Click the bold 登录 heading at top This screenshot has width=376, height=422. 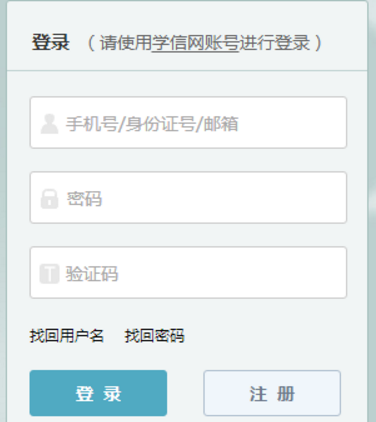point(51,42)
